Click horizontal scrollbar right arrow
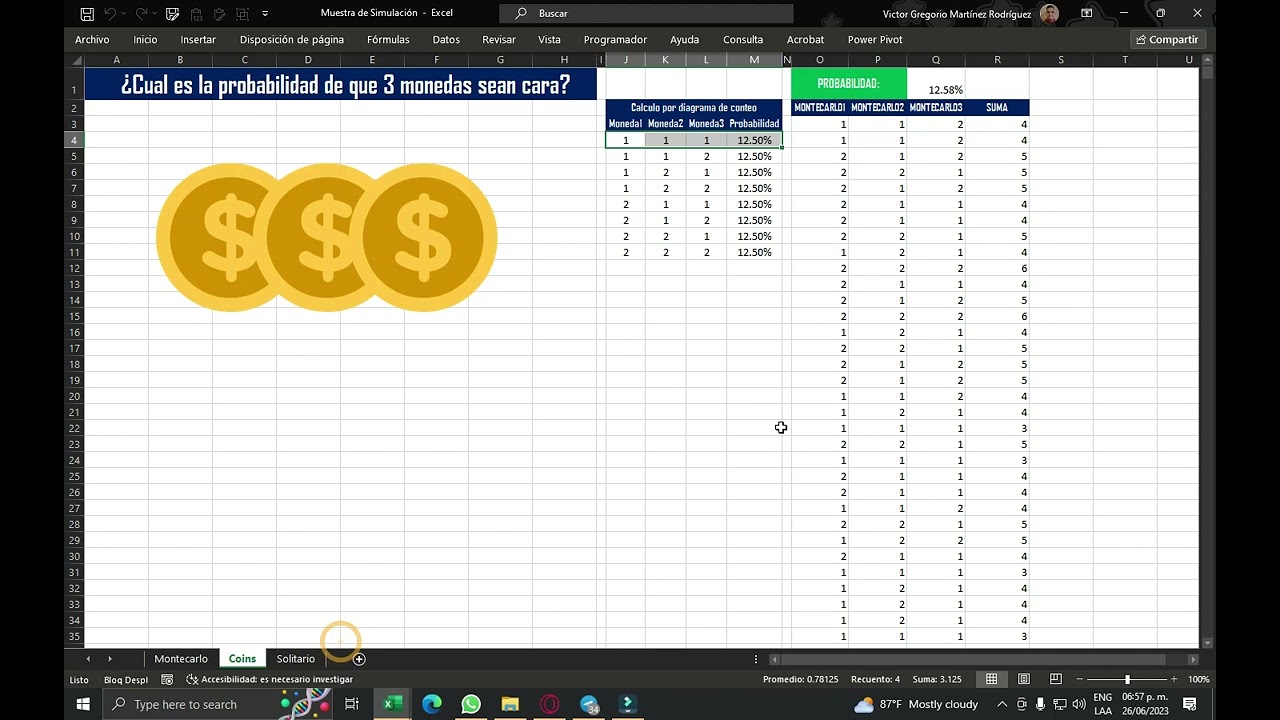 click(x=1193, y=660)
